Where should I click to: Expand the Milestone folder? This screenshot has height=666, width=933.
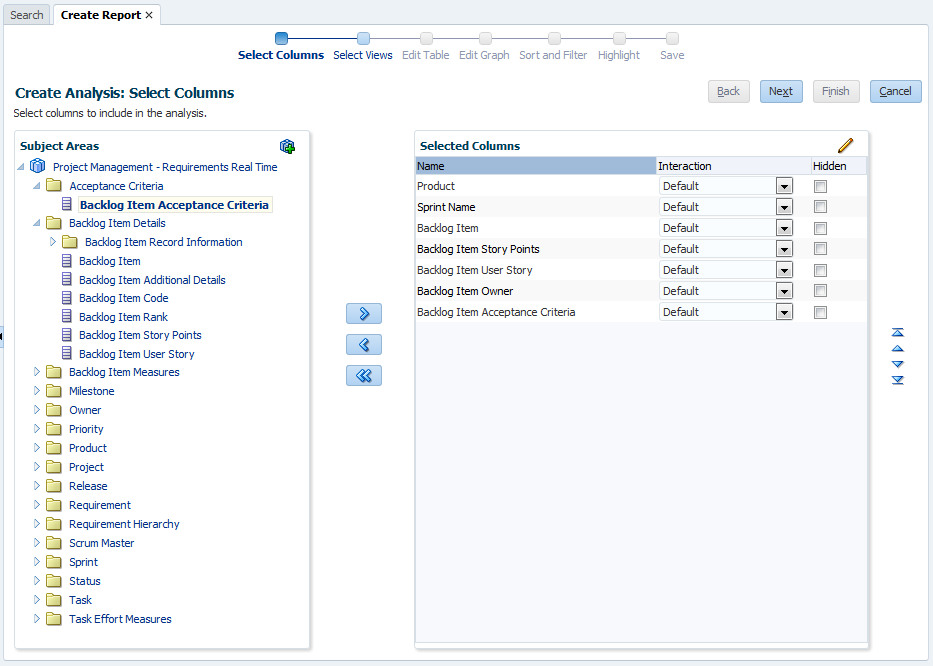(38, 391)
